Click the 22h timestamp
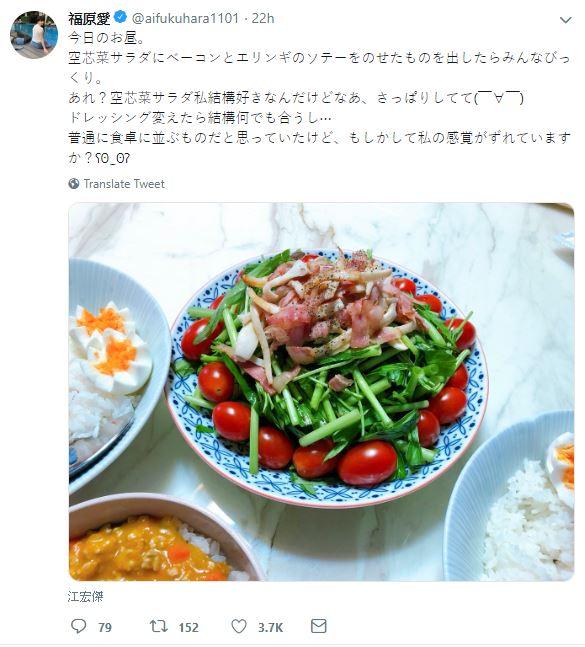Viewport: 585px width, 647px height. tap(263, 18)
